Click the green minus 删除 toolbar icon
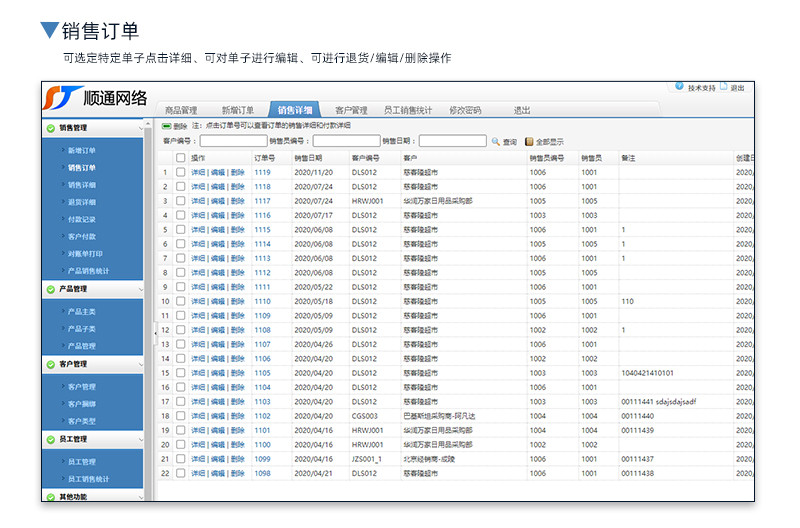 pos(166,126)
